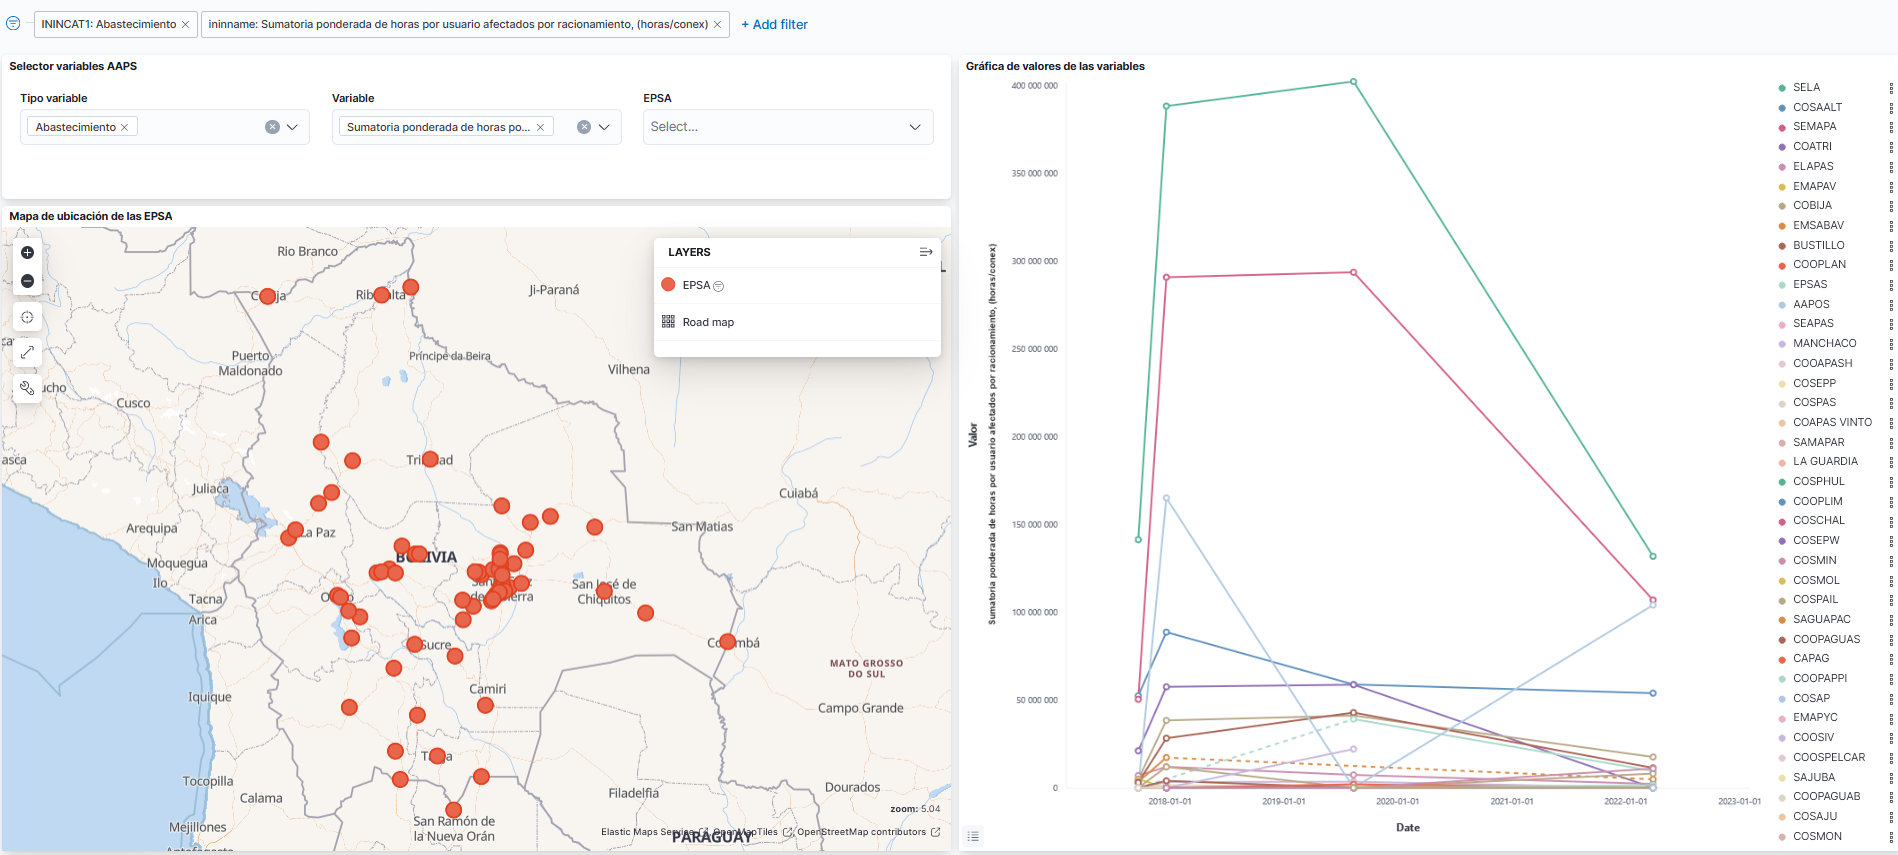
Task: Toggle SEMAPA series in chart legend
Action: pos(1813,127)
